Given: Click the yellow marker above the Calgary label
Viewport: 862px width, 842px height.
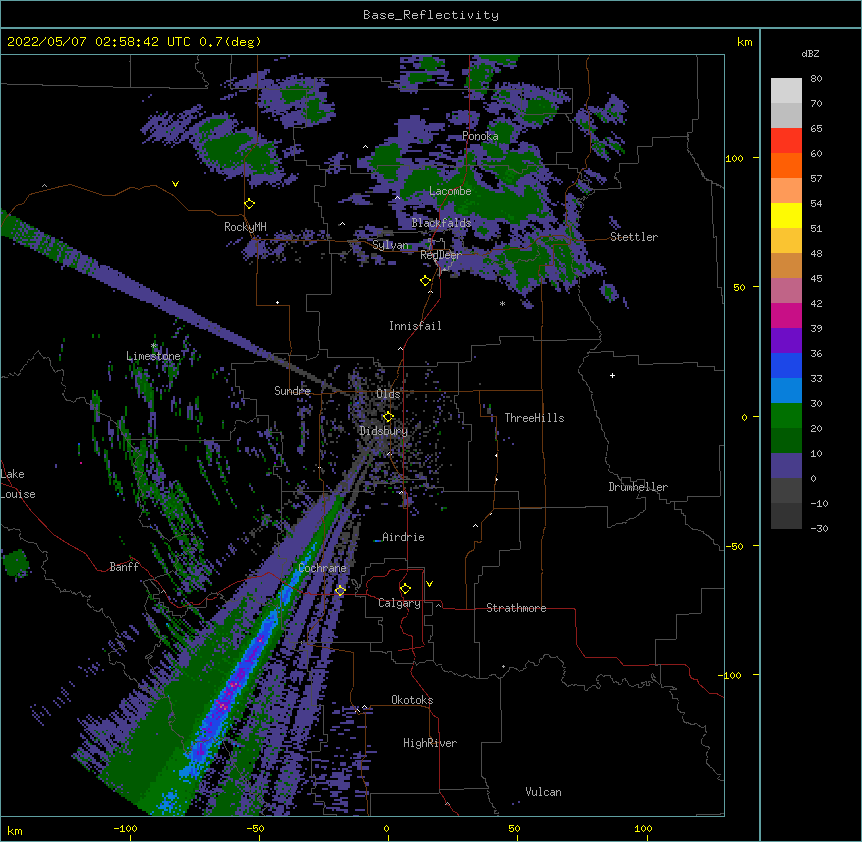Looking at the screenshot, I should click(x=405, y=589).
